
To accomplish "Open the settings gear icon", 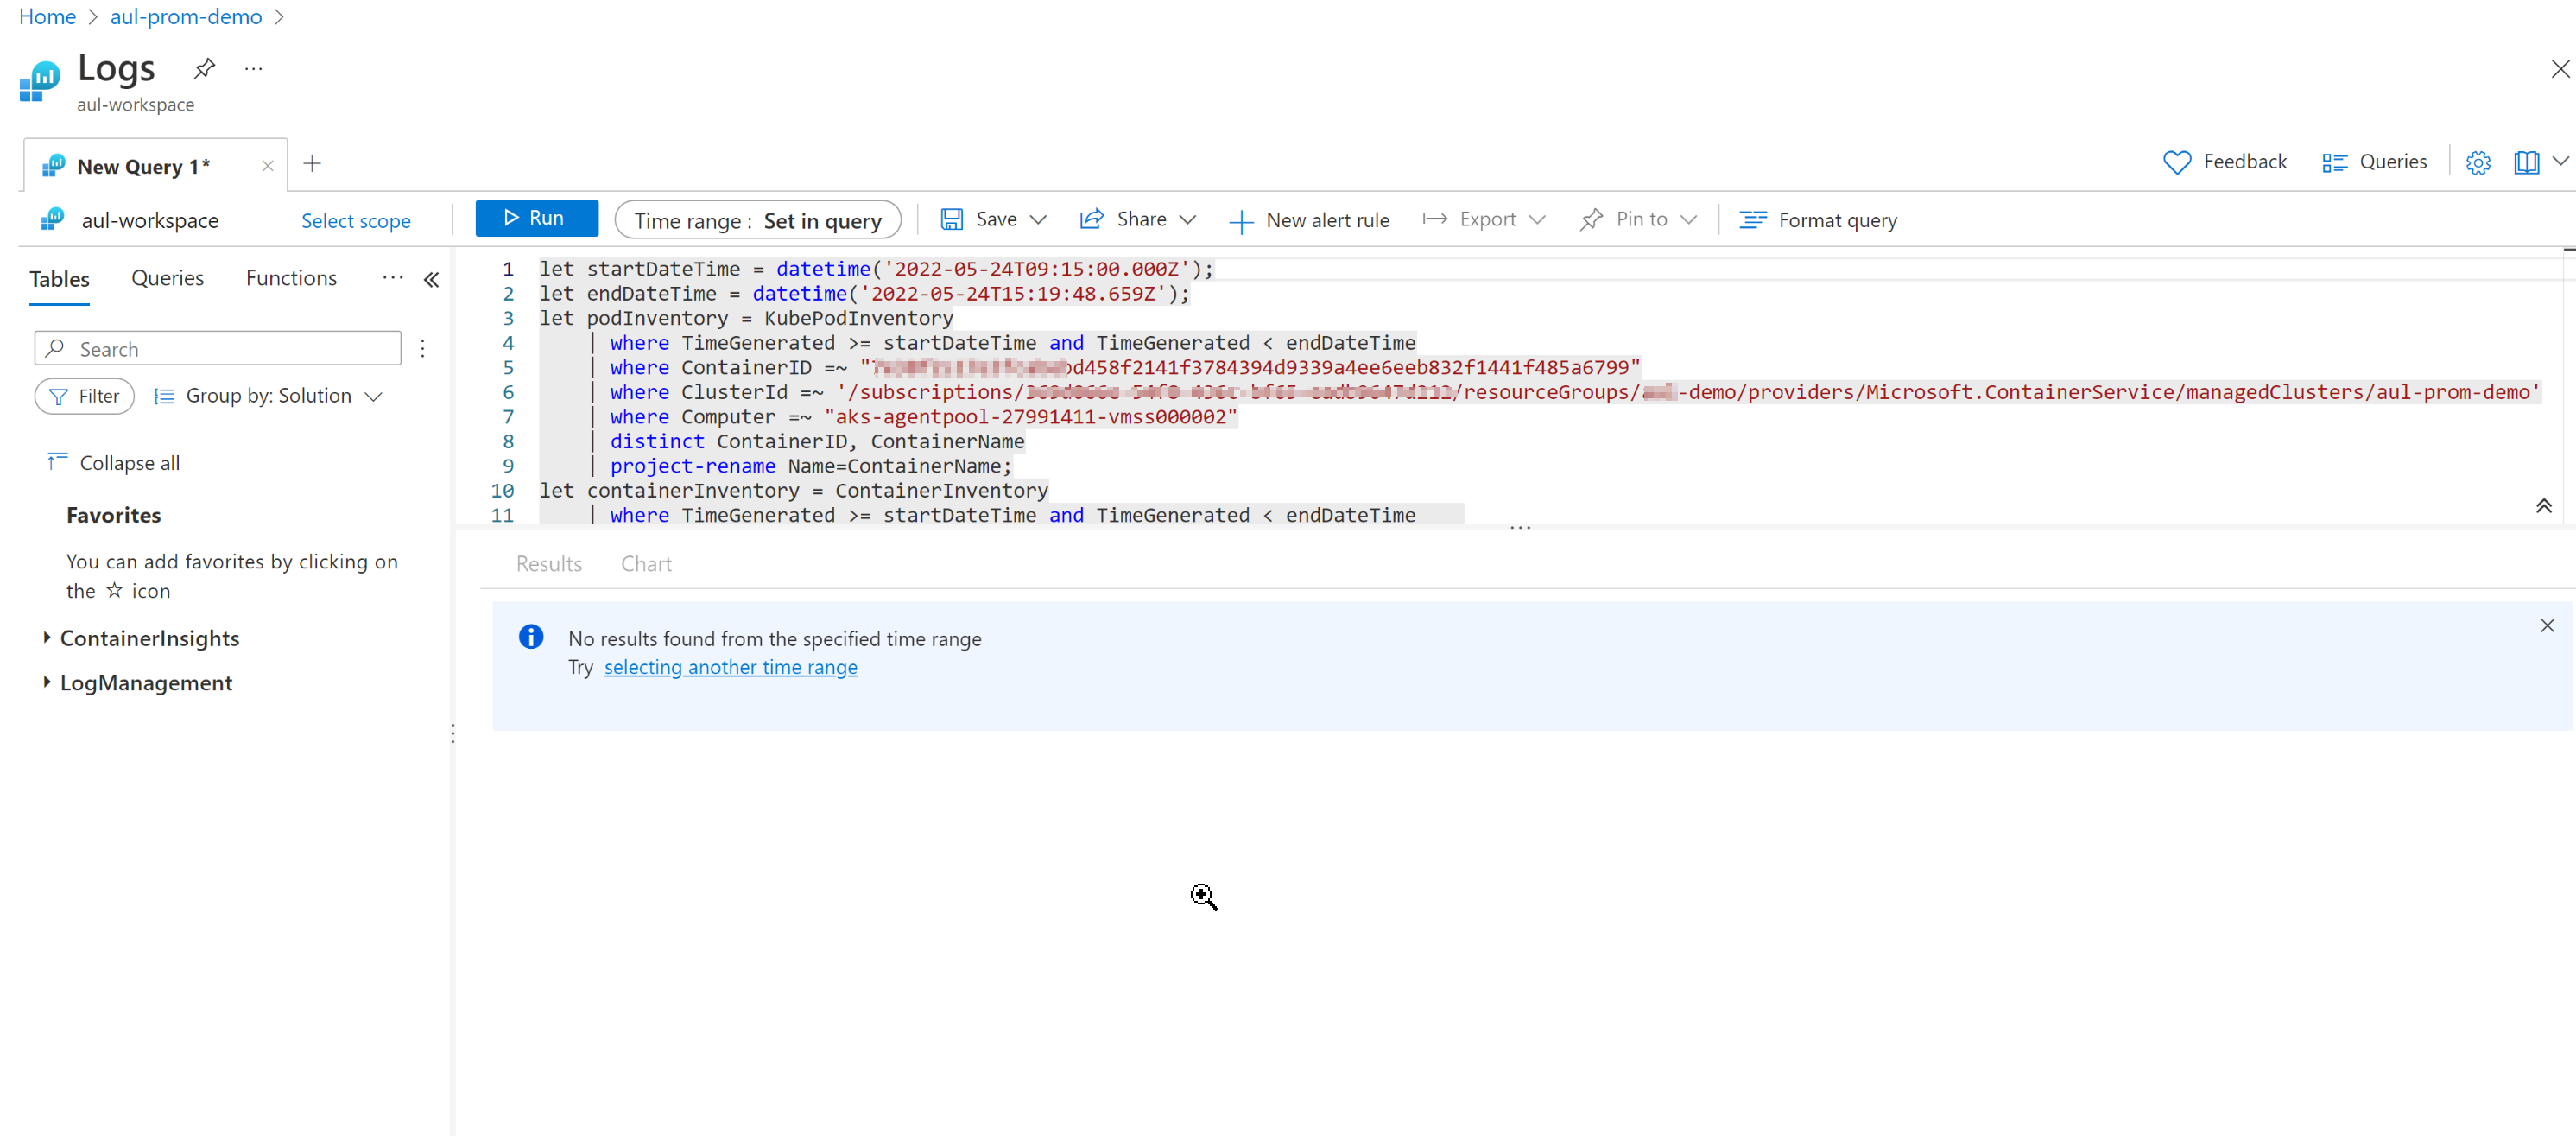I will click(x=2477, y=162).
